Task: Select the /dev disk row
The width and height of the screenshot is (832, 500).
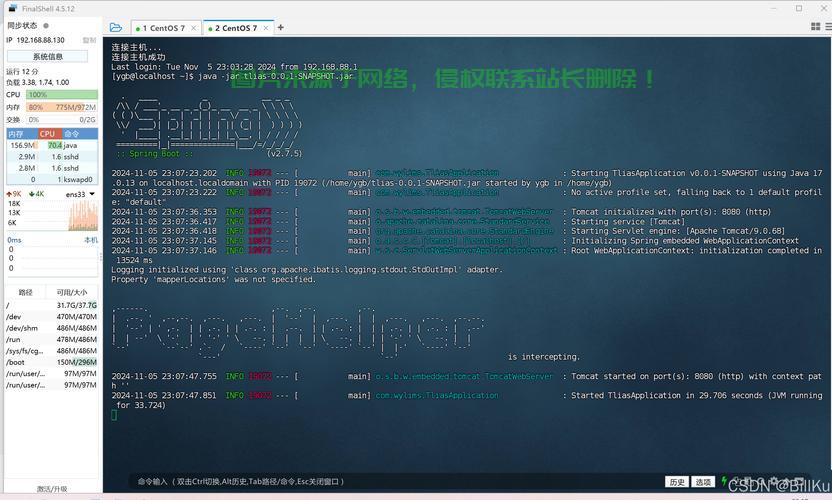Action: point(51,317)
